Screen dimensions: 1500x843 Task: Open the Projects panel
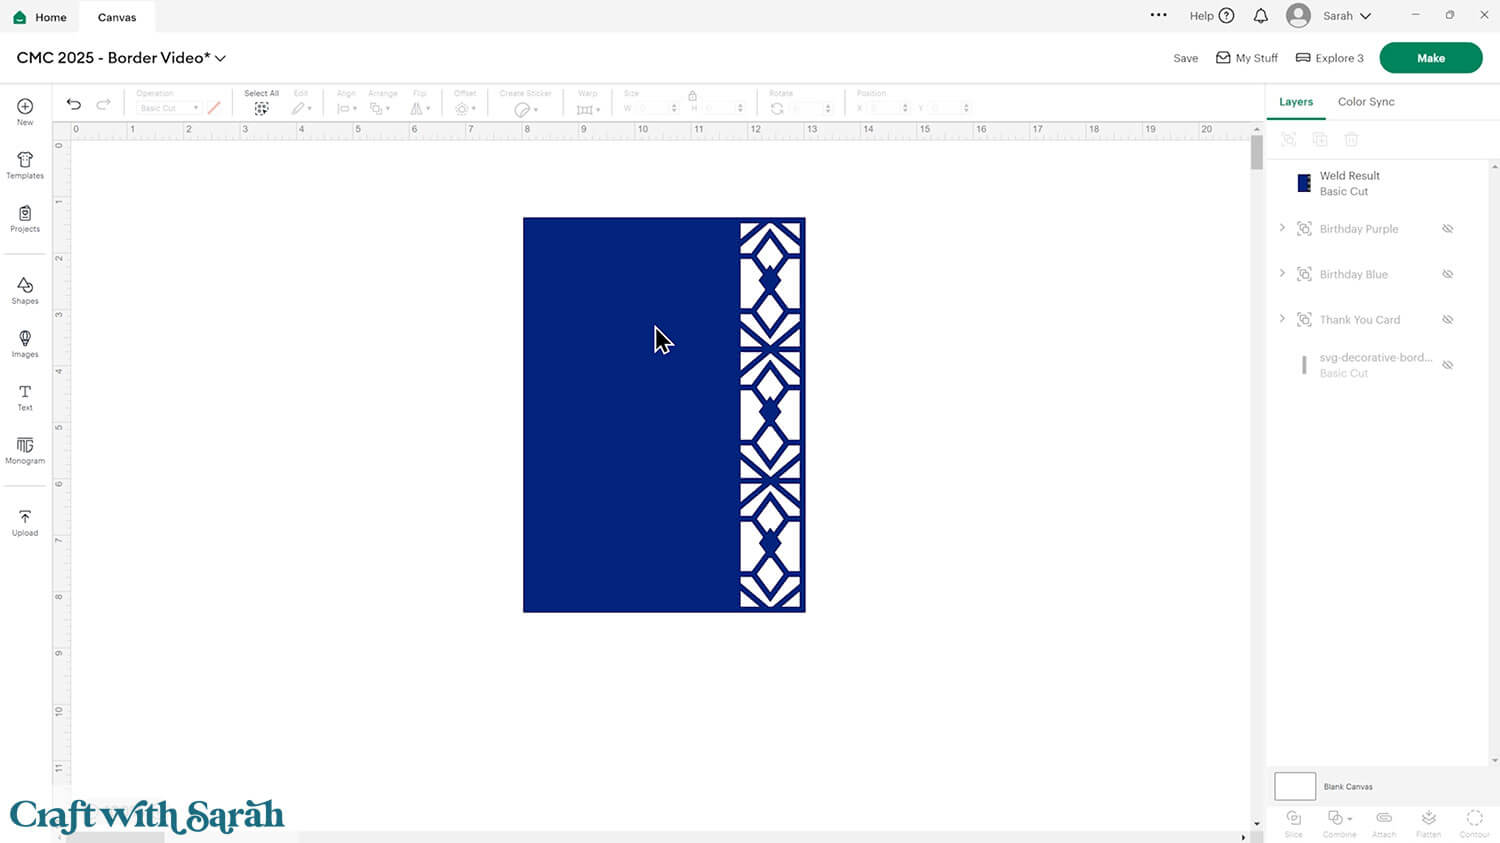pos(25,218)
